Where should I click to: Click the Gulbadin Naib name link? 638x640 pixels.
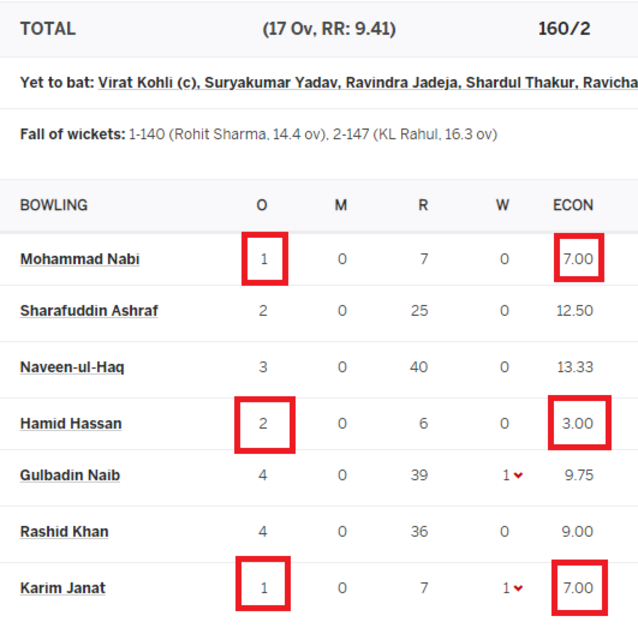tap(70, 476)
